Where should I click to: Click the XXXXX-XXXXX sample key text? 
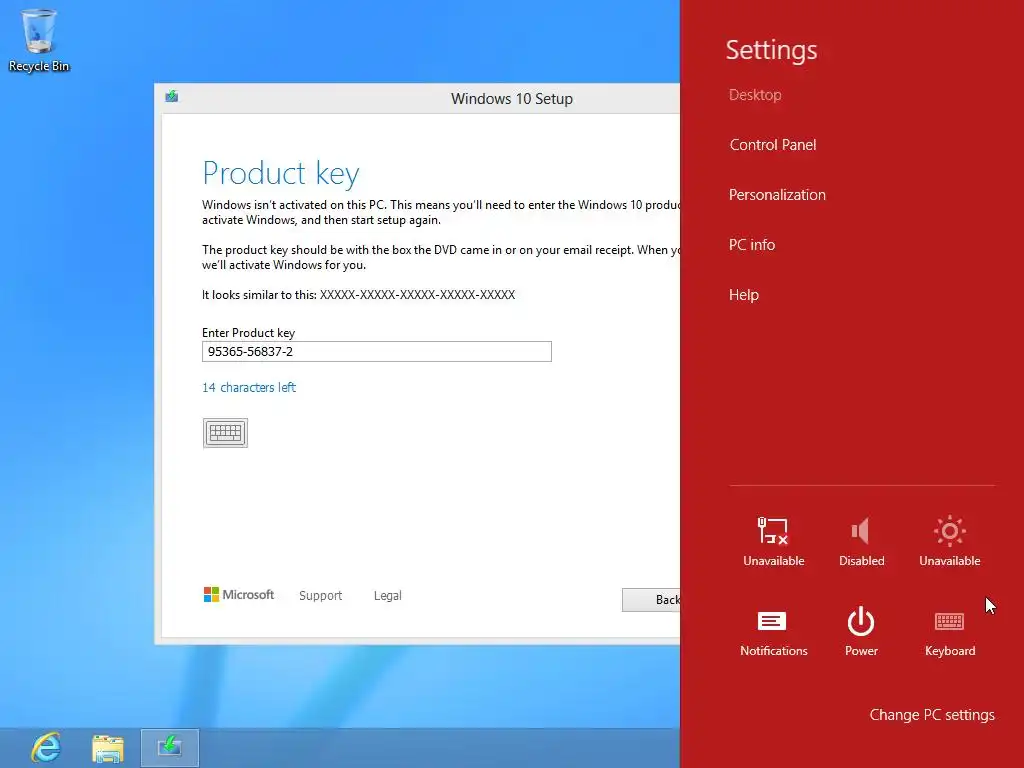point(417,295)
